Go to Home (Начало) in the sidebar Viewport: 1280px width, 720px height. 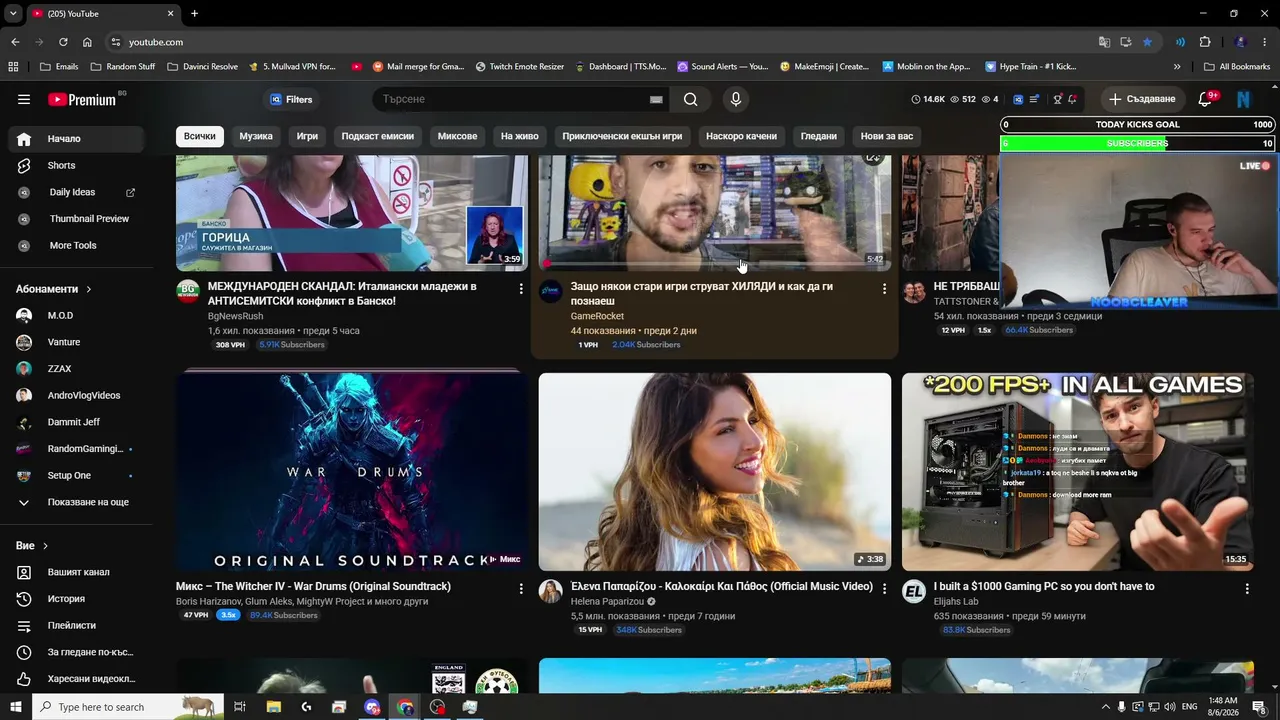point(75,139)
